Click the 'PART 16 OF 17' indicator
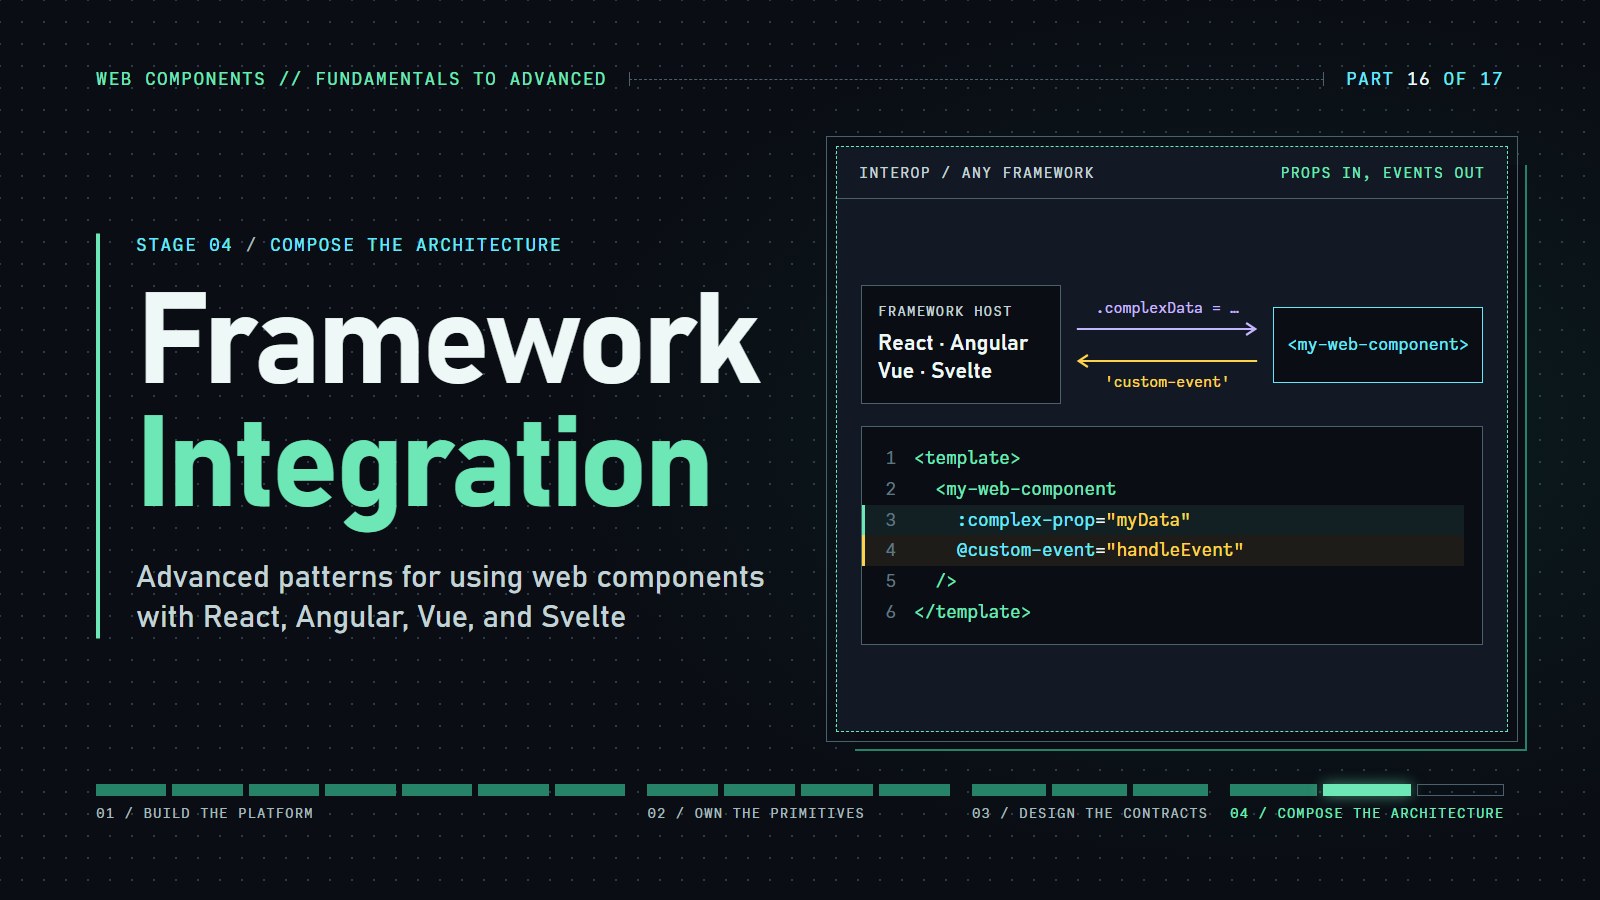 click(1424, 79)
